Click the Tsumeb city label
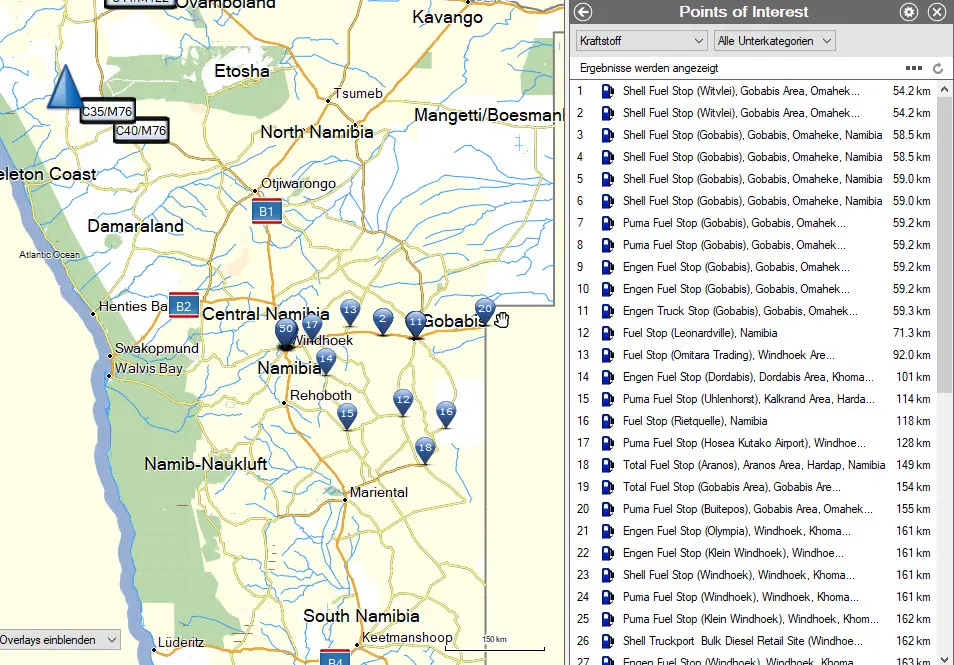This screenshot has height=665, width=954. [358, 93]
